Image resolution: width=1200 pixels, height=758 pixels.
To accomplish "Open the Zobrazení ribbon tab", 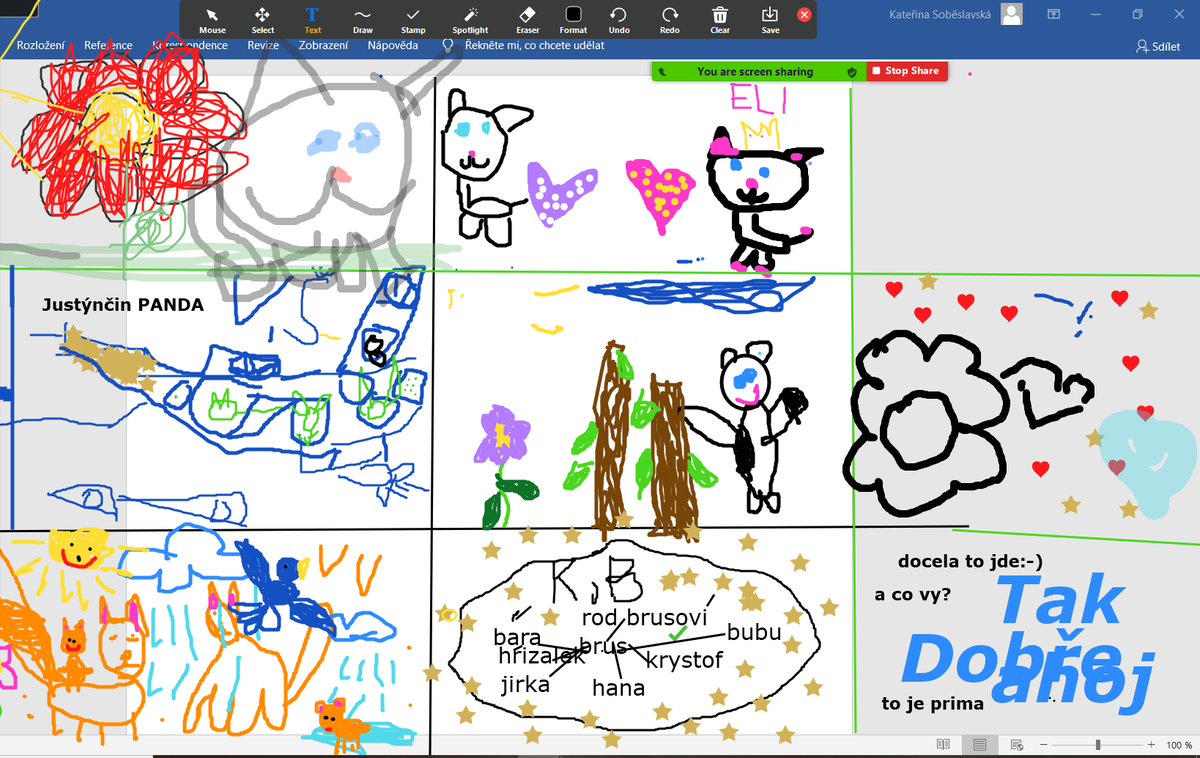I will coord(322,45).
